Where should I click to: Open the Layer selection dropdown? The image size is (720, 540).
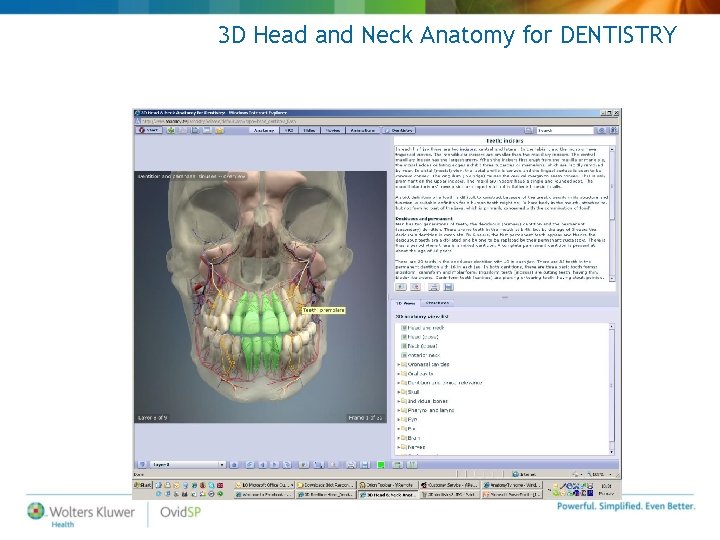click(188, 465)
